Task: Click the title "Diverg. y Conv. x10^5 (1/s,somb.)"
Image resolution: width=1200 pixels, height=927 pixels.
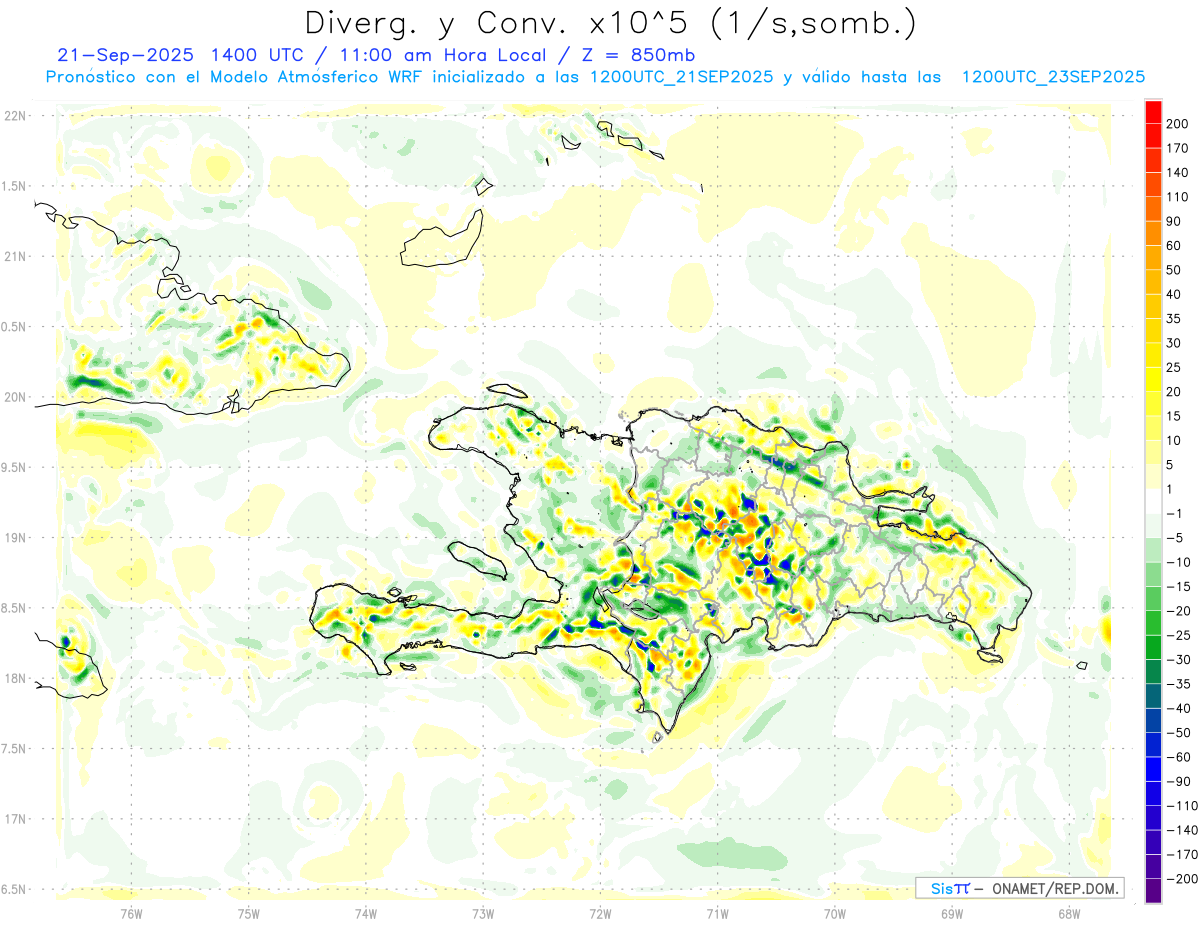Action: pos(609,23)
